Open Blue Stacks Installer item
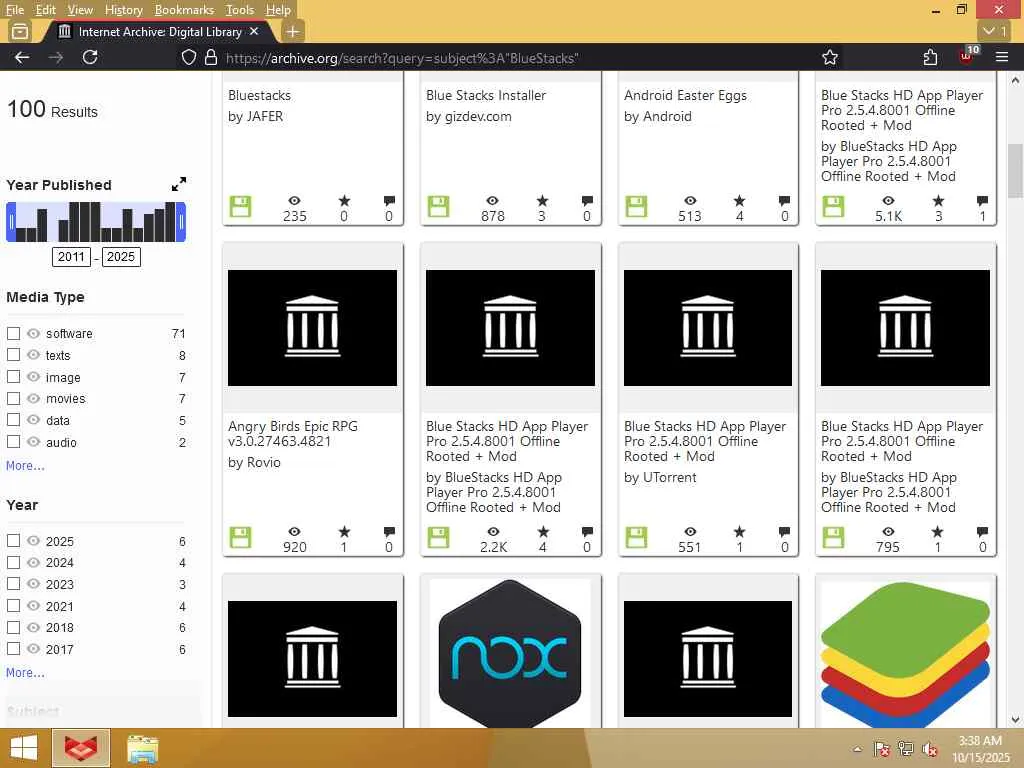This screenshot has height=768, width=1024. (x=485, y=95)
